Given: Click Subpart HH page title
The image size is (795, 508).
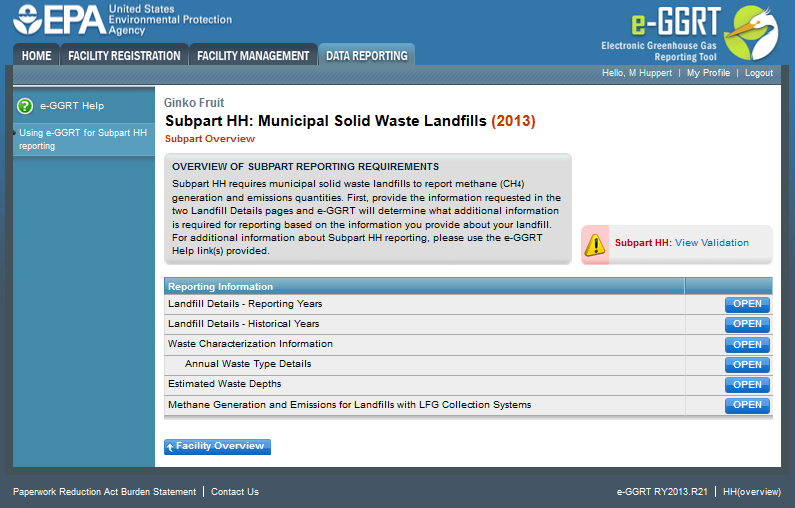Looking at the screenshot, I should pyautogui.click(x=350, y=121).
